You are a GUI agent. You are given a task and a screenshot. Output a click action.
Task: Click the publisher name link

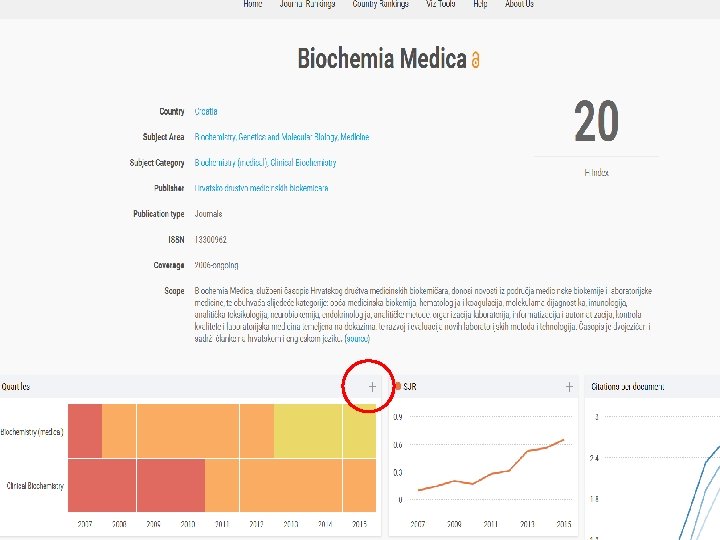point(261,188)
